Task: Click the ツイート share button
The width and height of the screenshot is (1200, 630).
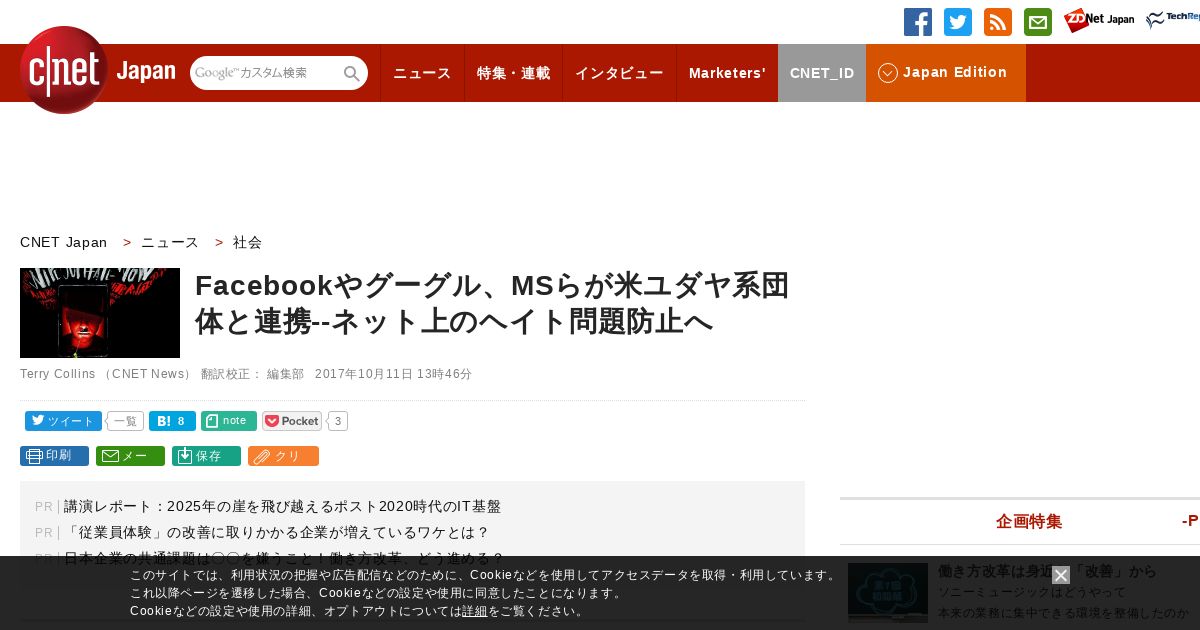Action: coord(63,421)
